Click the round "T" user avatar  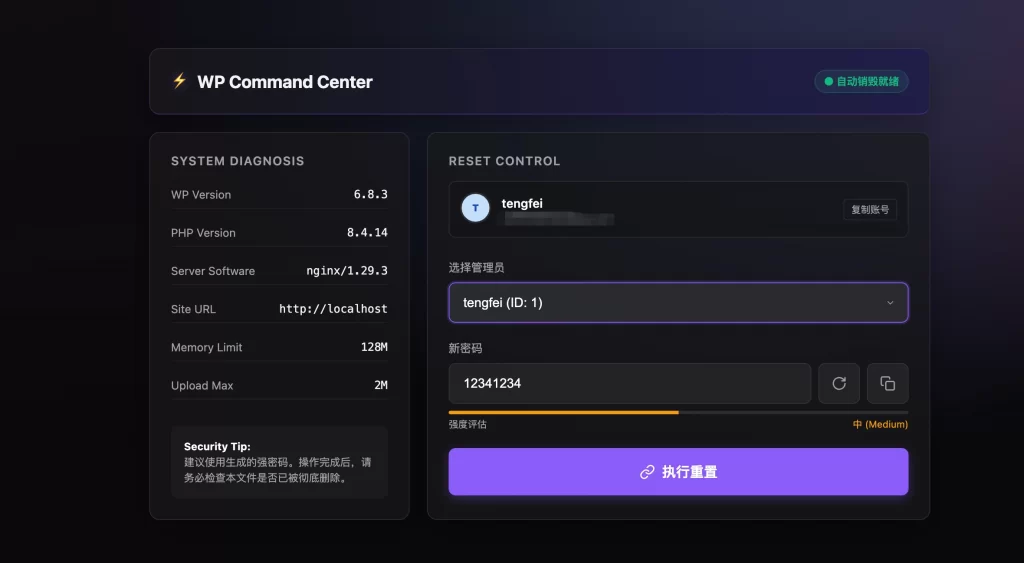[475, 208]
